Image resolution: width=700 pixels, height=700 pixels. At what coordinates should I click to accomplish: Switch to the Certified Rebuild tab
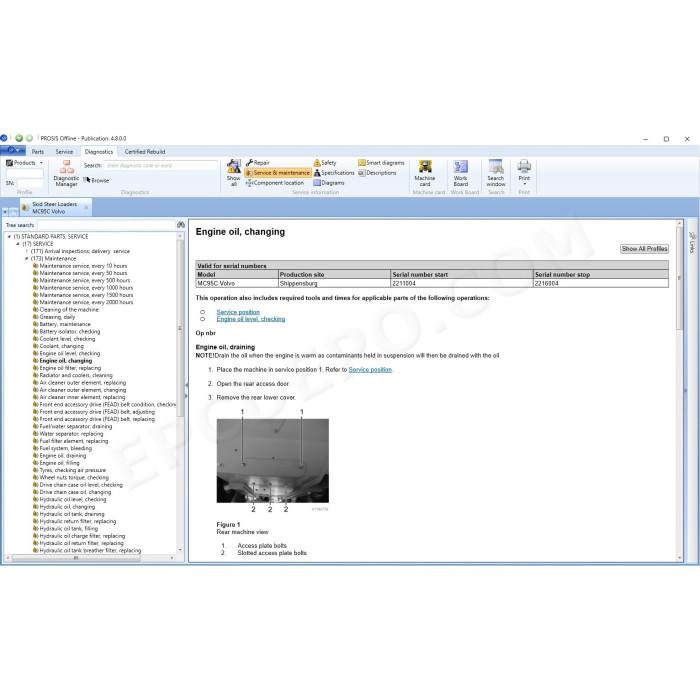coord(145,152)
